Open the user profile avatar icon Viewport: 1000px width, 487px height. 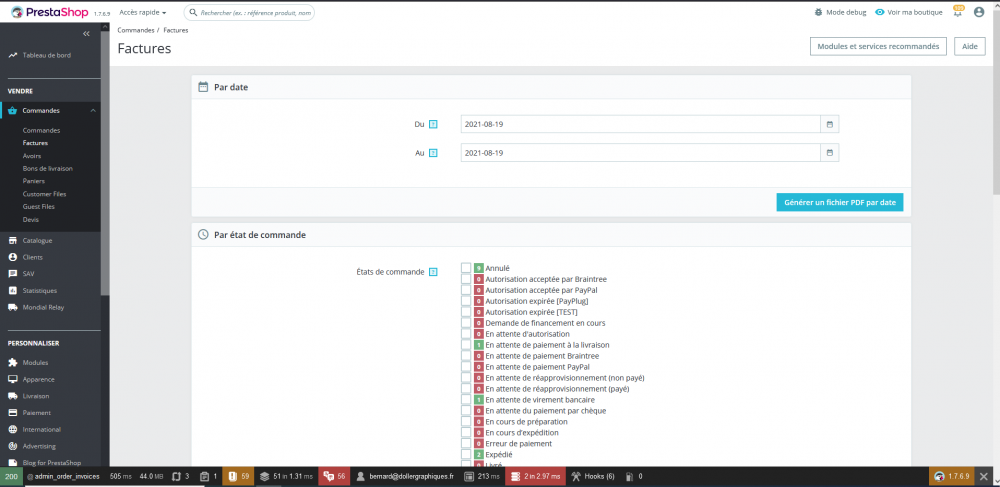click(x=979, y=12)
